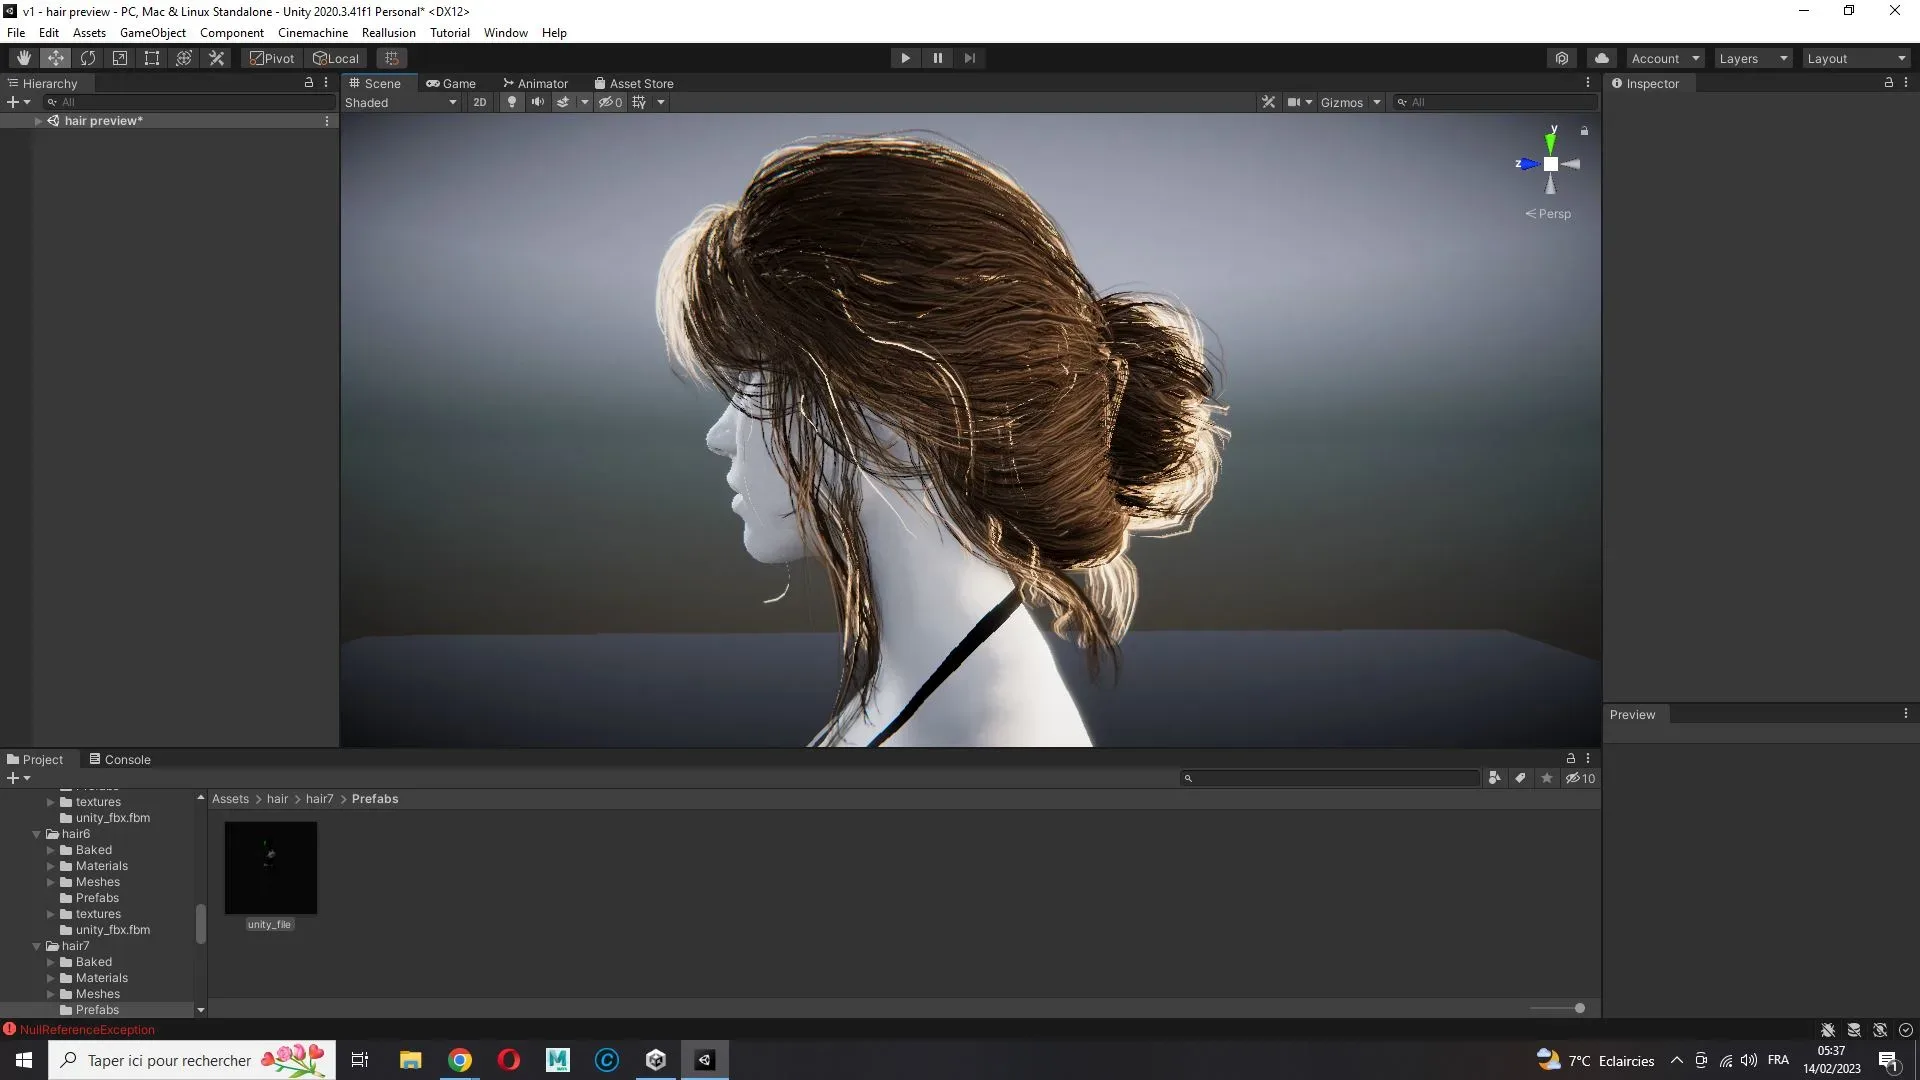The image size is (1920, 1080).
Task: Open the GameObject menu
Action: (152, 32)
